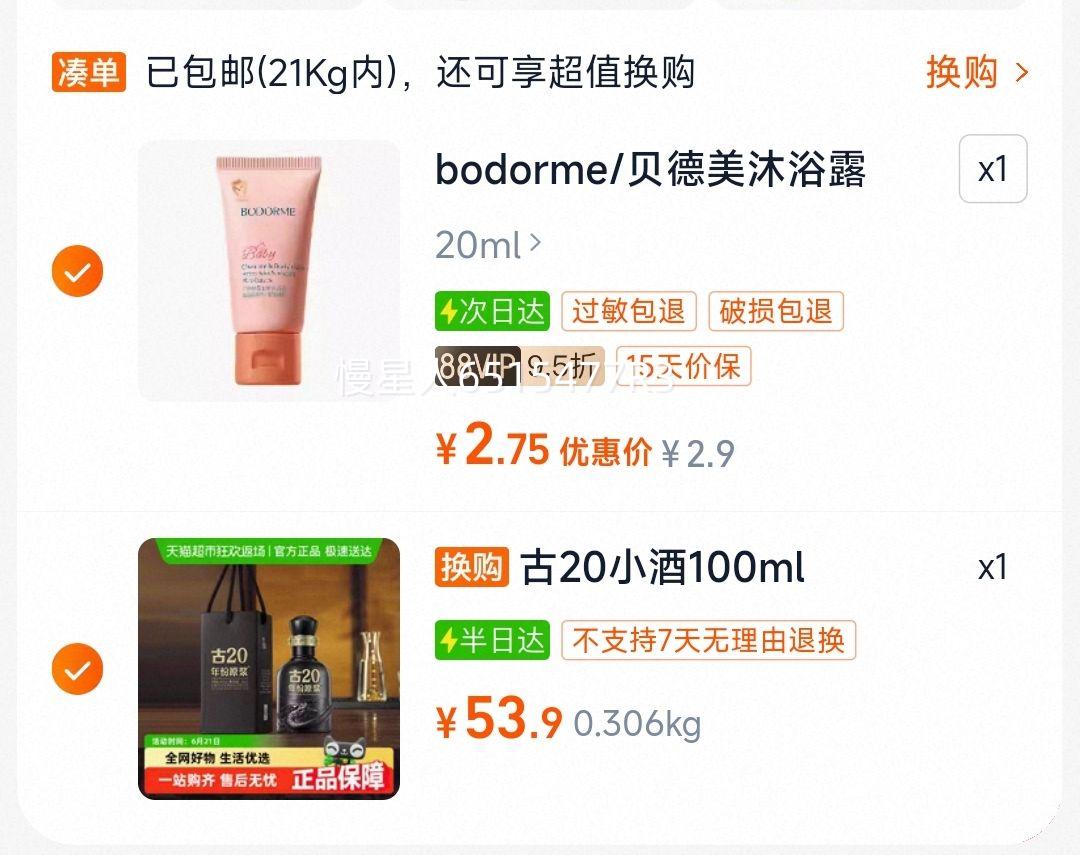Tap the chevron arrow next to 换购

pyautogui.click(x=1022, y=72)
